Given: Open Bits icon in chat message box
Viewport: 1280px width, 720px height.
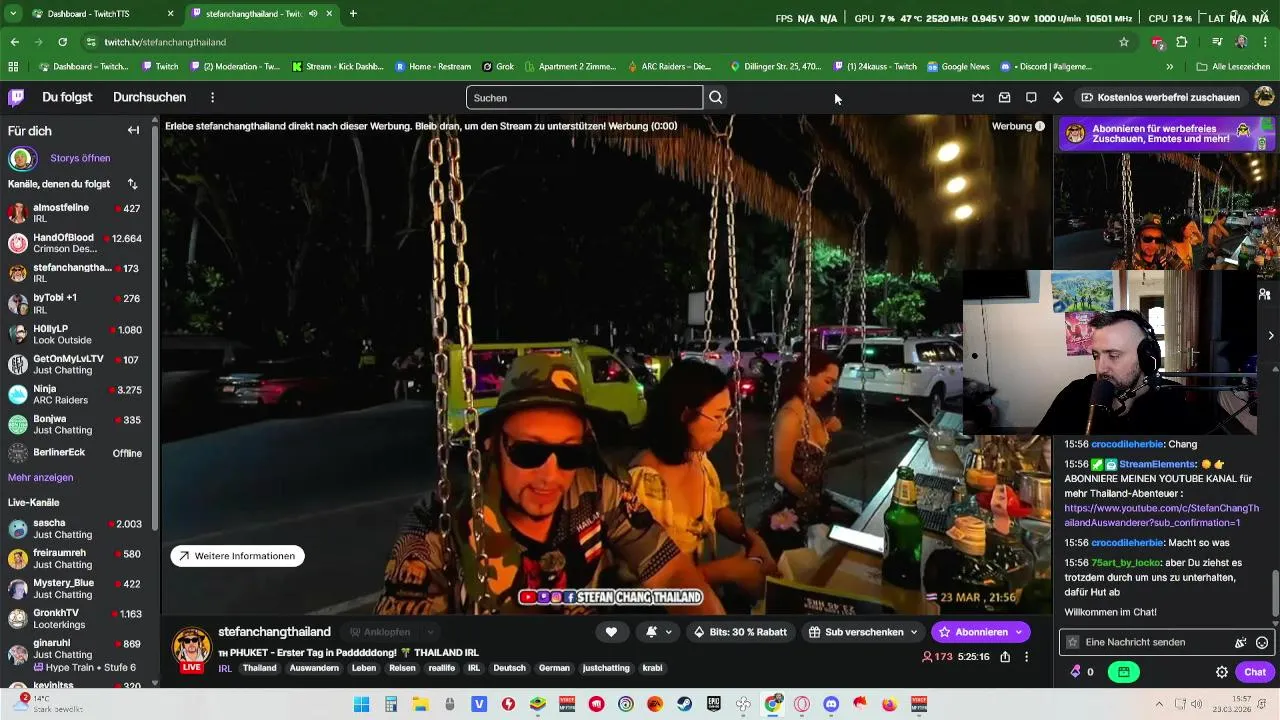Looking at the screenshot, I should coord(1240,643).
